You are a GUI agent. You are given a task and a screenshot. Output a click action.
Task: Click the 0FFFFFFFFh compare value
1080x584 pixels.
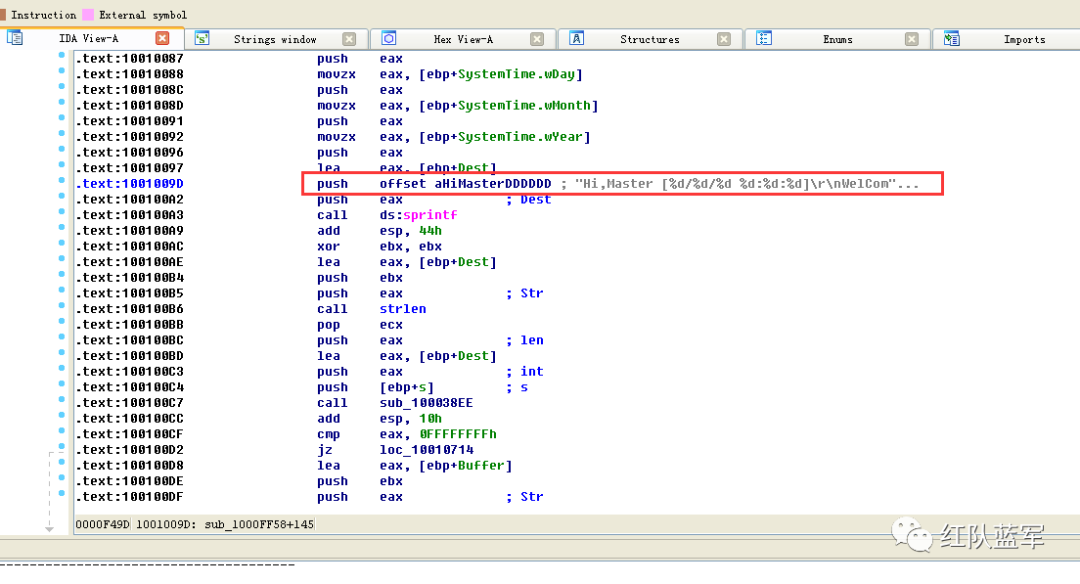tap(457, 434)
